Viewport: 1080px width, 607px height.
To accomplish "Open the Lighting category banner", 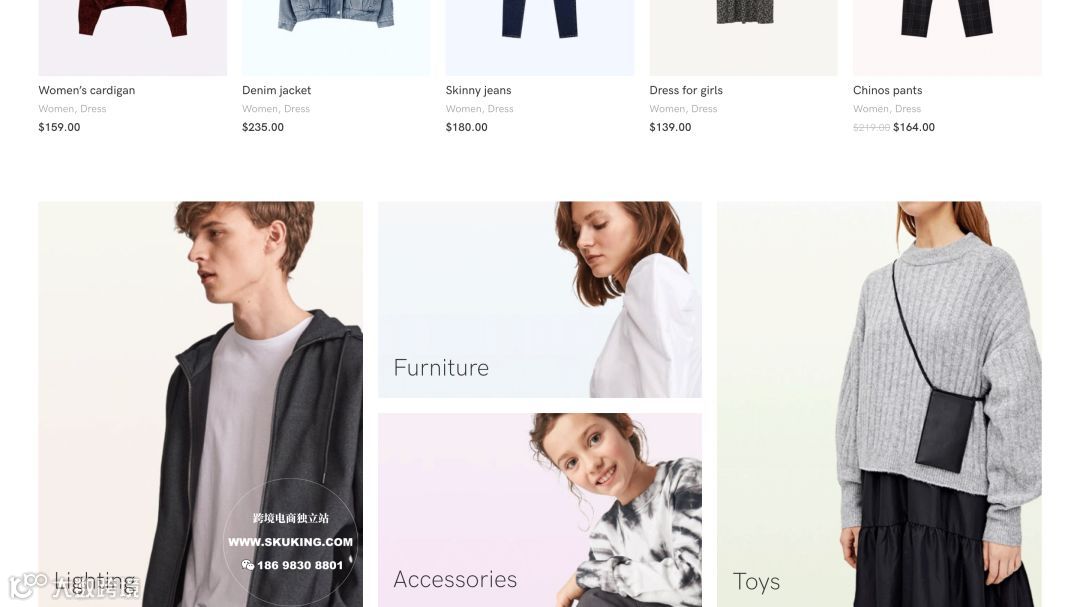I will pos(200,404).
